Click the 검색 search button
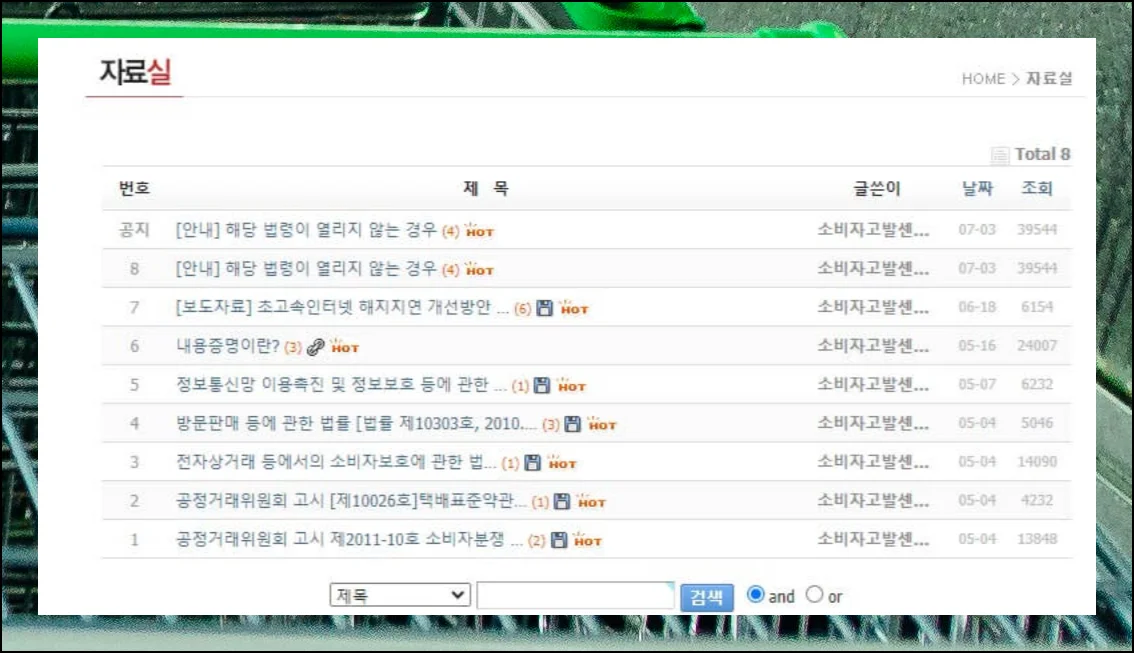This screenshot has height=653, width=1134. point(707,597)
